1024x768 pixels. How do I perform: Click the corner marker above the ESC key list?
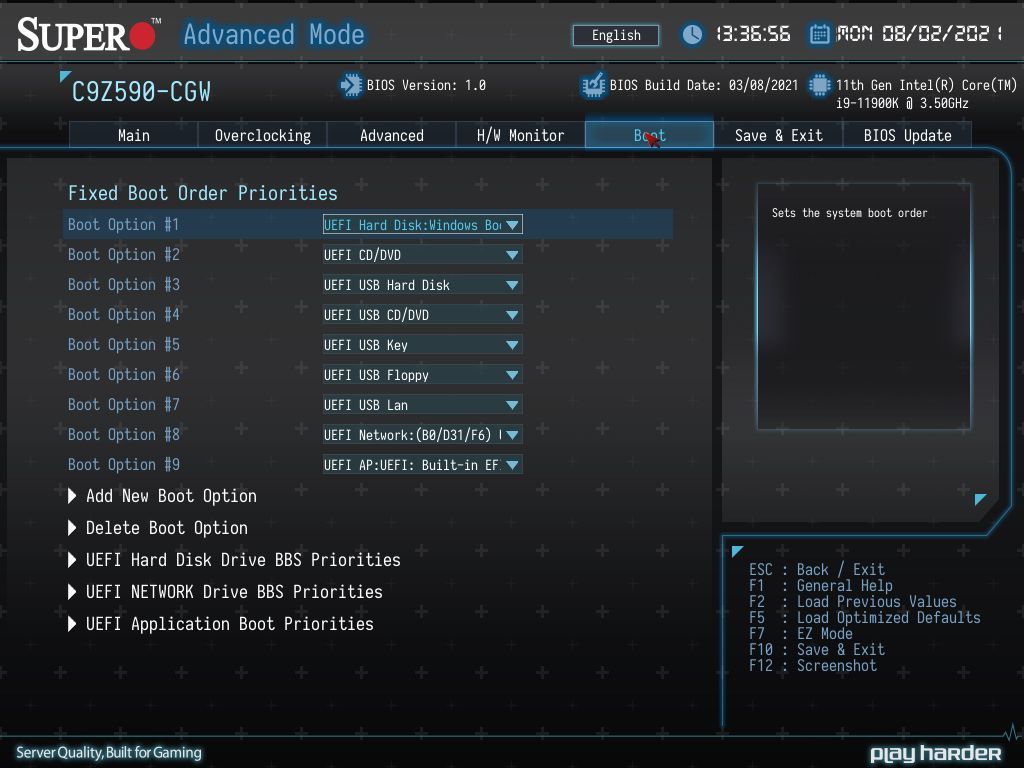tap(737, 551)
